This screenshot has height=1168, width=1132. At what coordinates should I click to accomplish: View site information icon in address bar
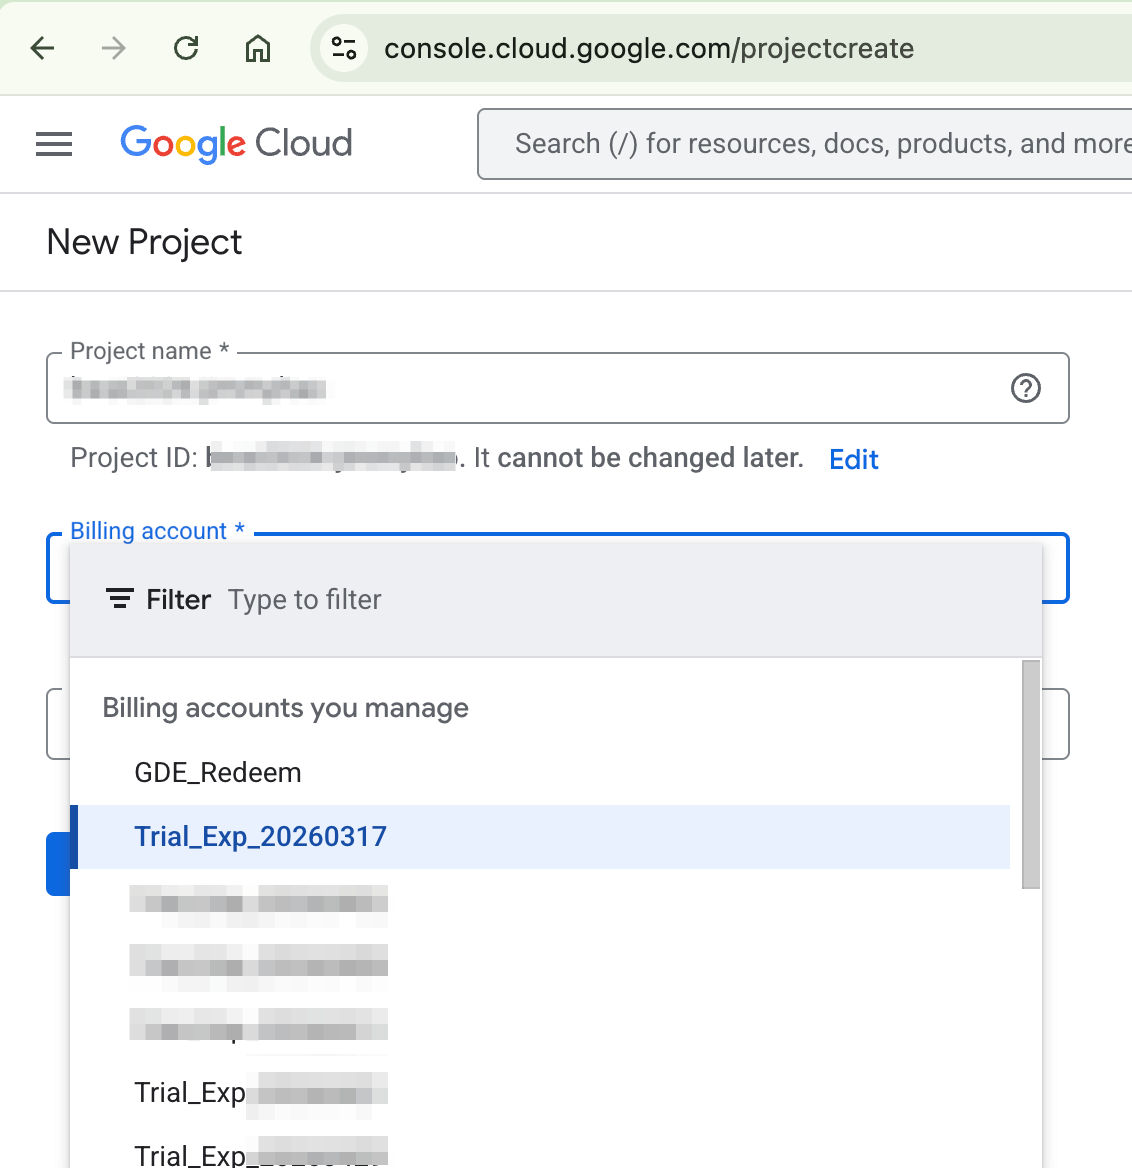344,48
